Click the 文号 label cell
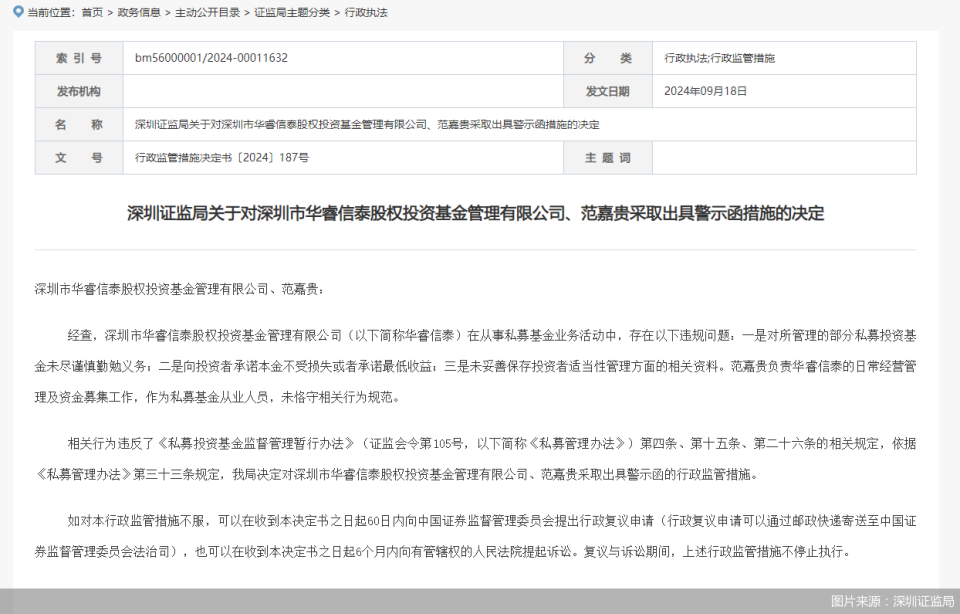Screen dimensions: 960x614 pyautogui.click(x=79, y=157)
